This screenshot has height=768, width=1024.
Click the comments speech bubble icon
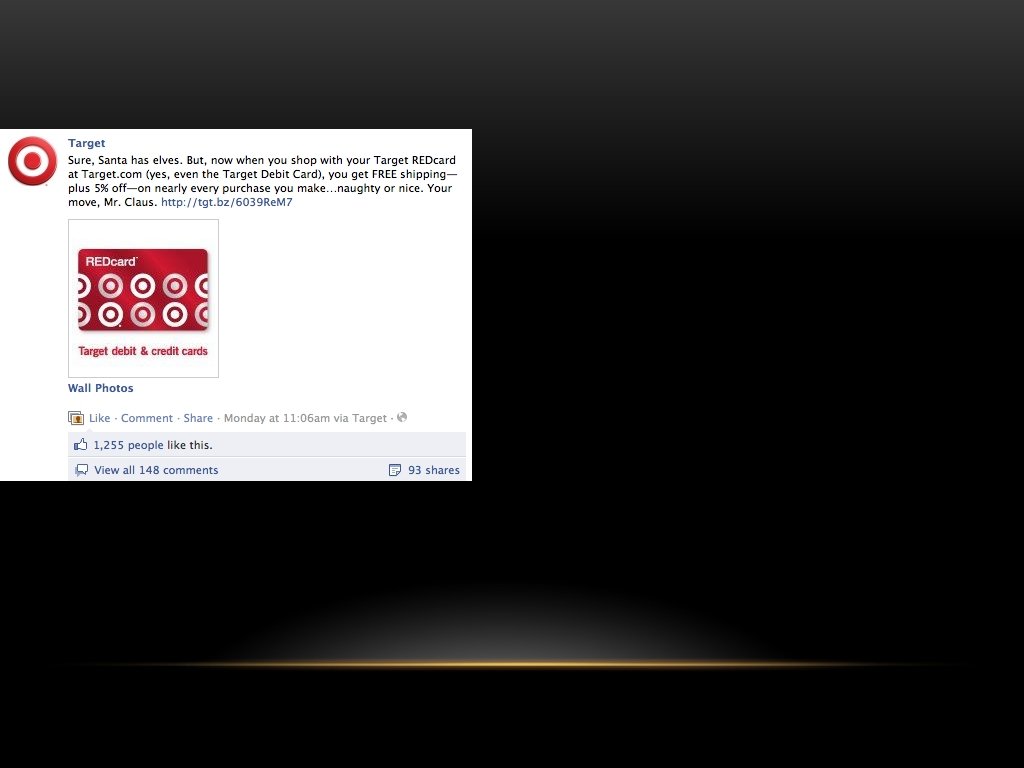click(x=82, y=470)
